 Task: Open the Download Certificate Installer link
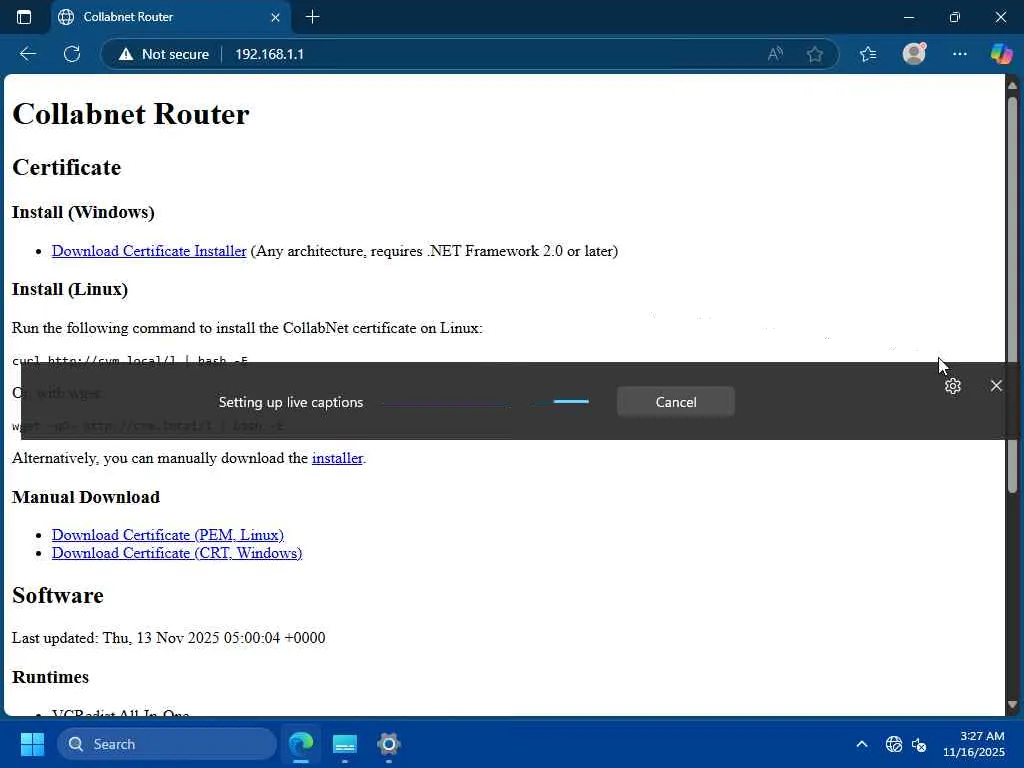[149, 251]
